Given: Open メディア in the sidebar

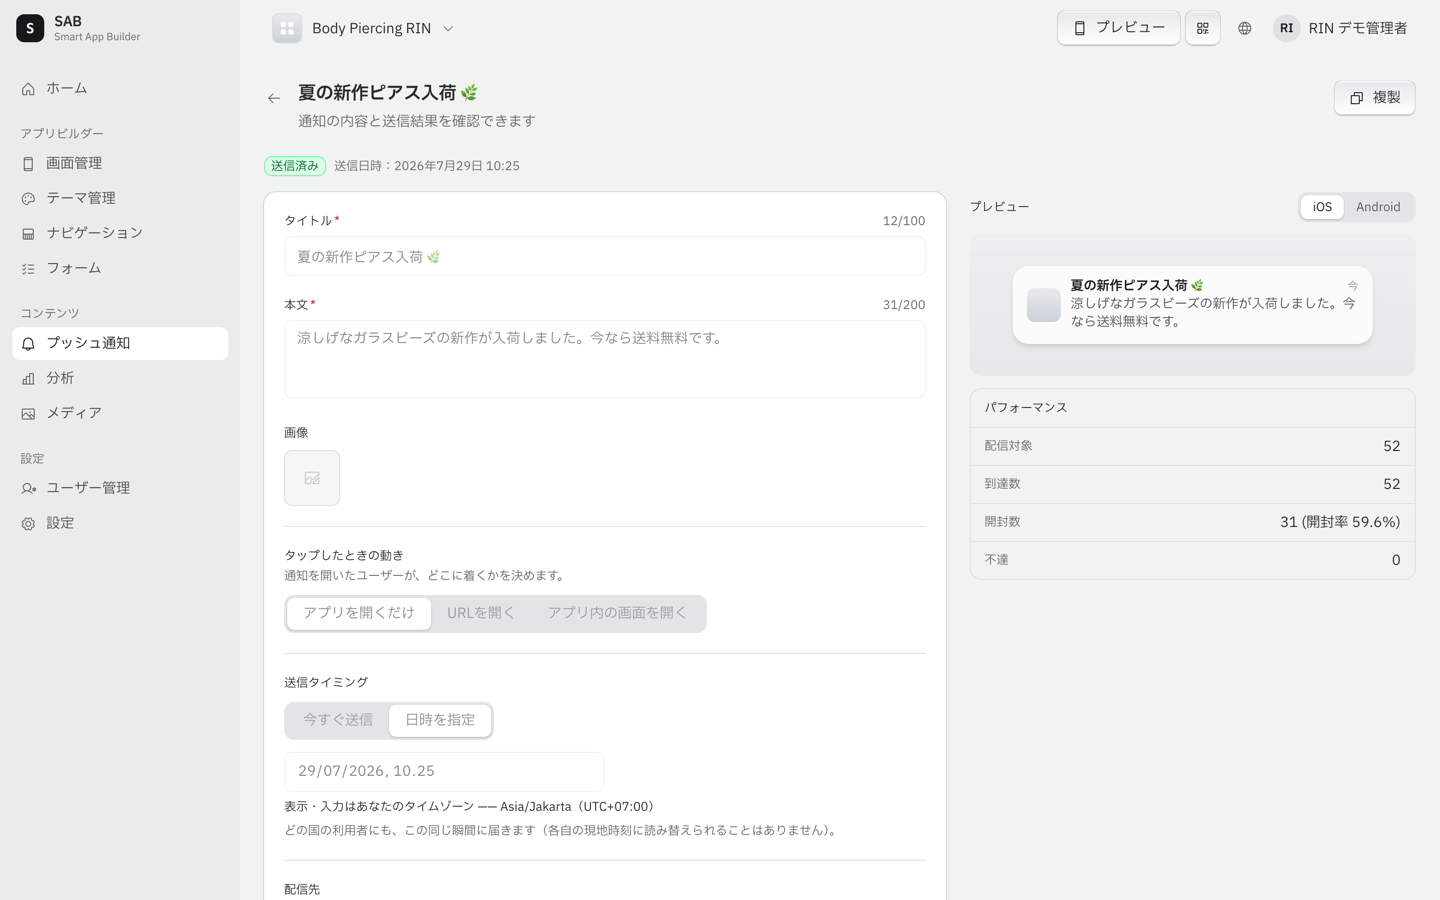Looking at the screenshot, I should click(x=120, y=413).
